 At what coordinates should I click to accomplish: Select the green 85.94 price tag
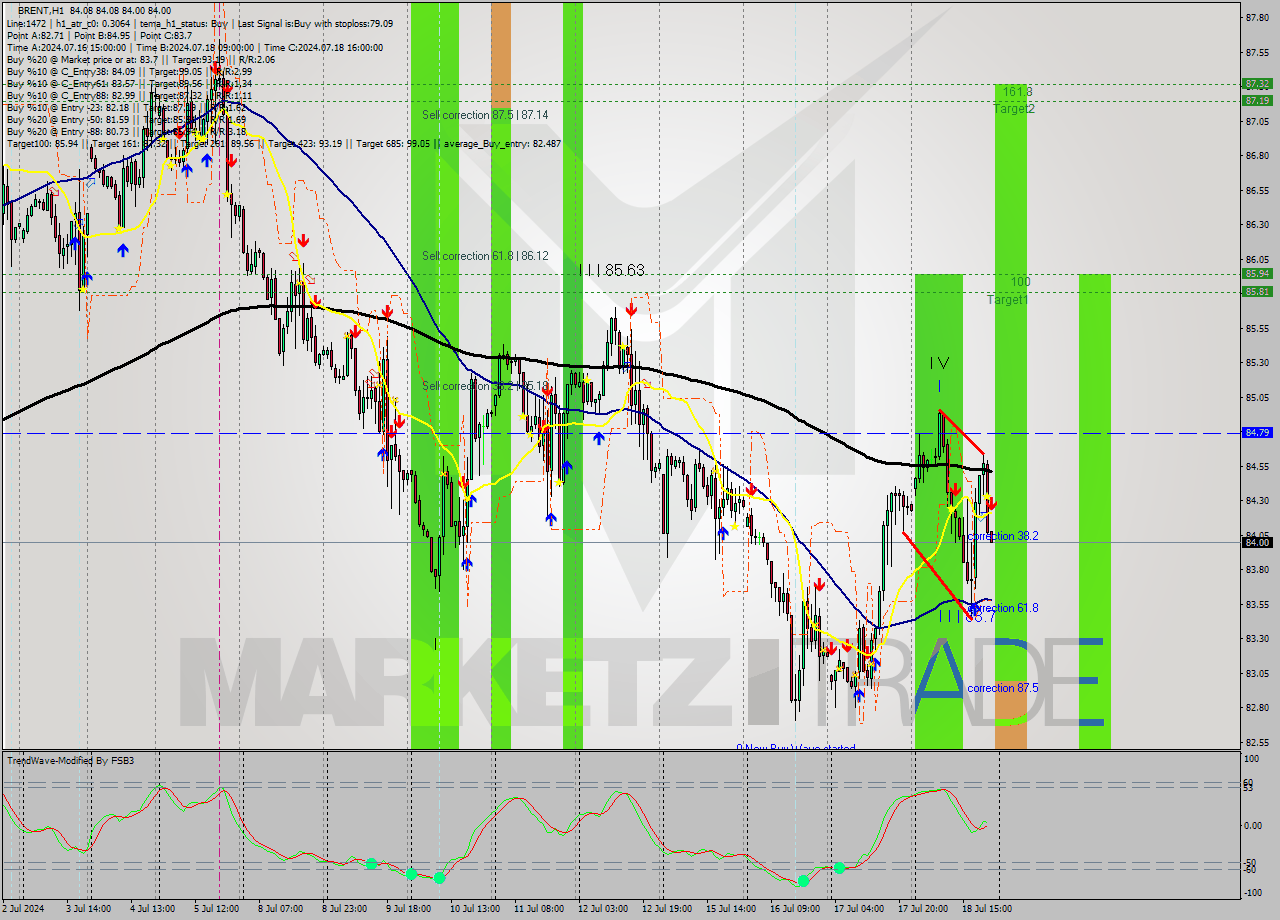click(x=1256, y=273)
